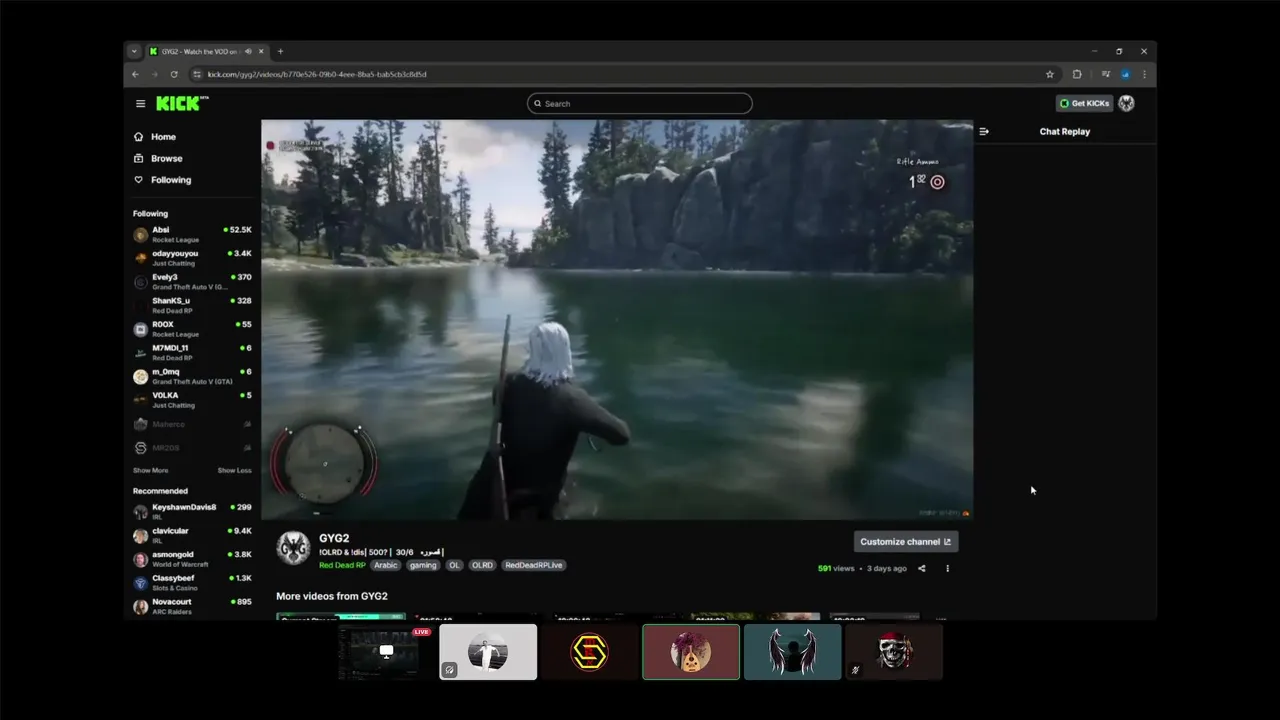Click the GYG2 channel name

[334, 538]
